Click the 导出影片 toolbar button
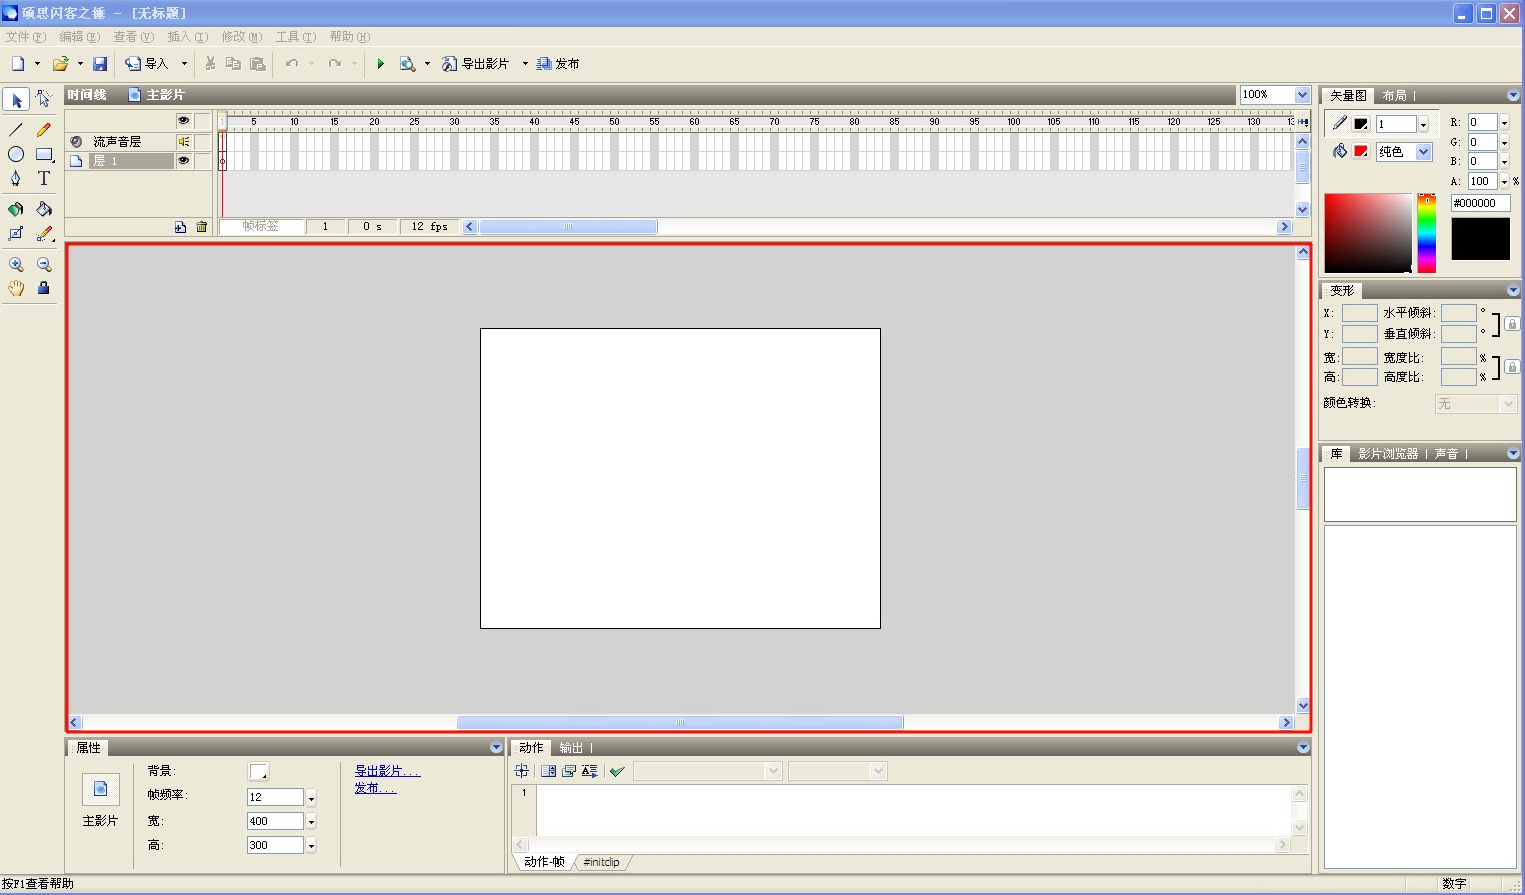 [476, 64]
